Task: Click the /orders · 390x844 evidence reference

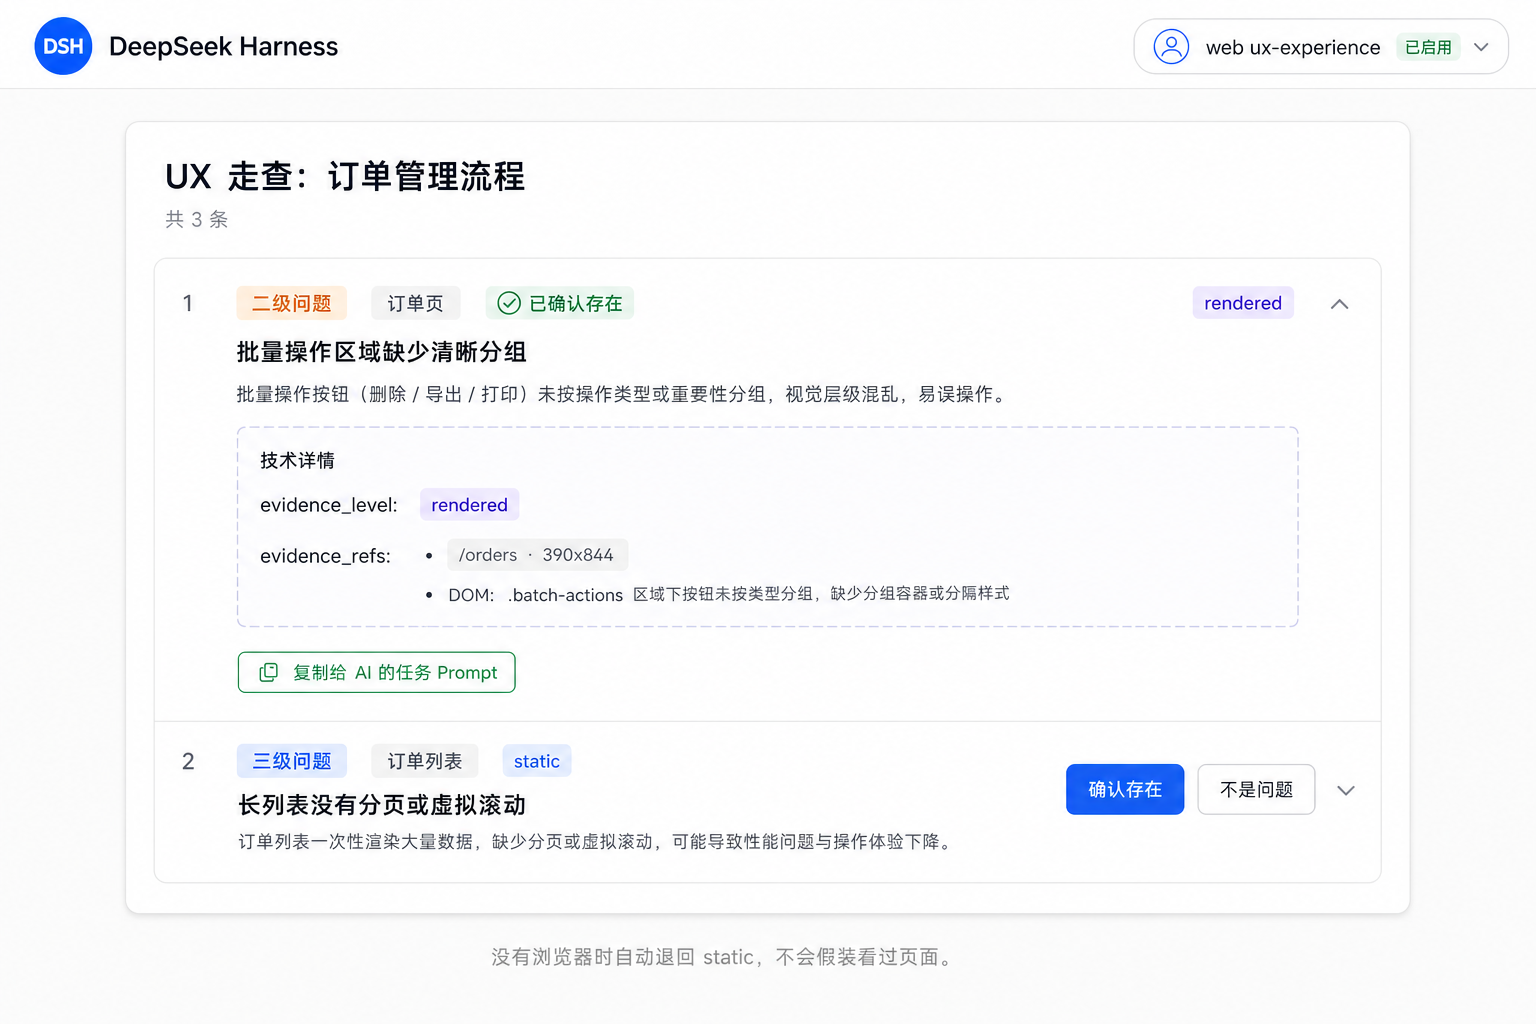Action: click(x=537, y=555)
